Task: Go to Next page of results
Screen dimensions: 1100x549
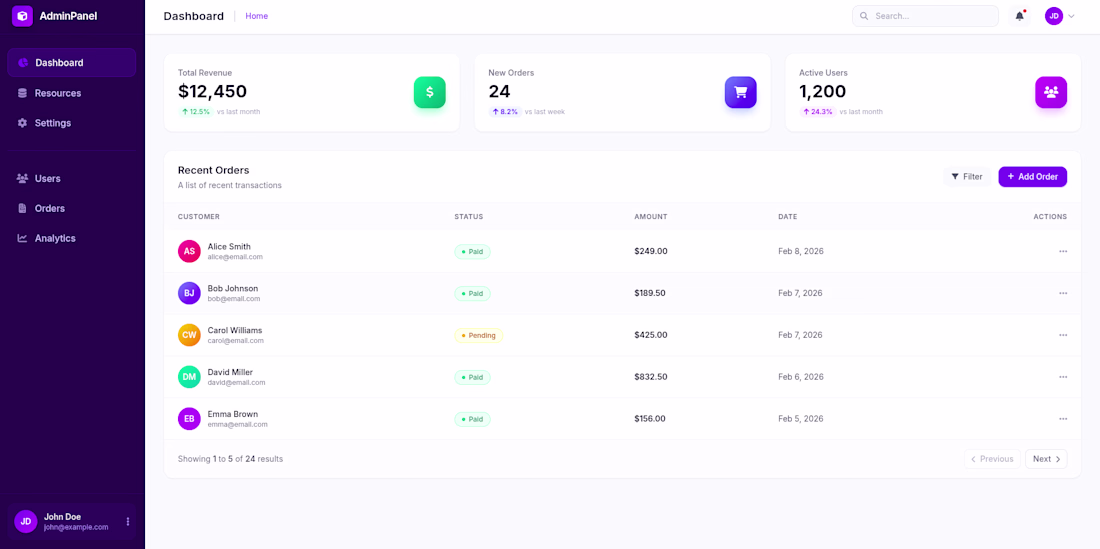Action: 1046,459
